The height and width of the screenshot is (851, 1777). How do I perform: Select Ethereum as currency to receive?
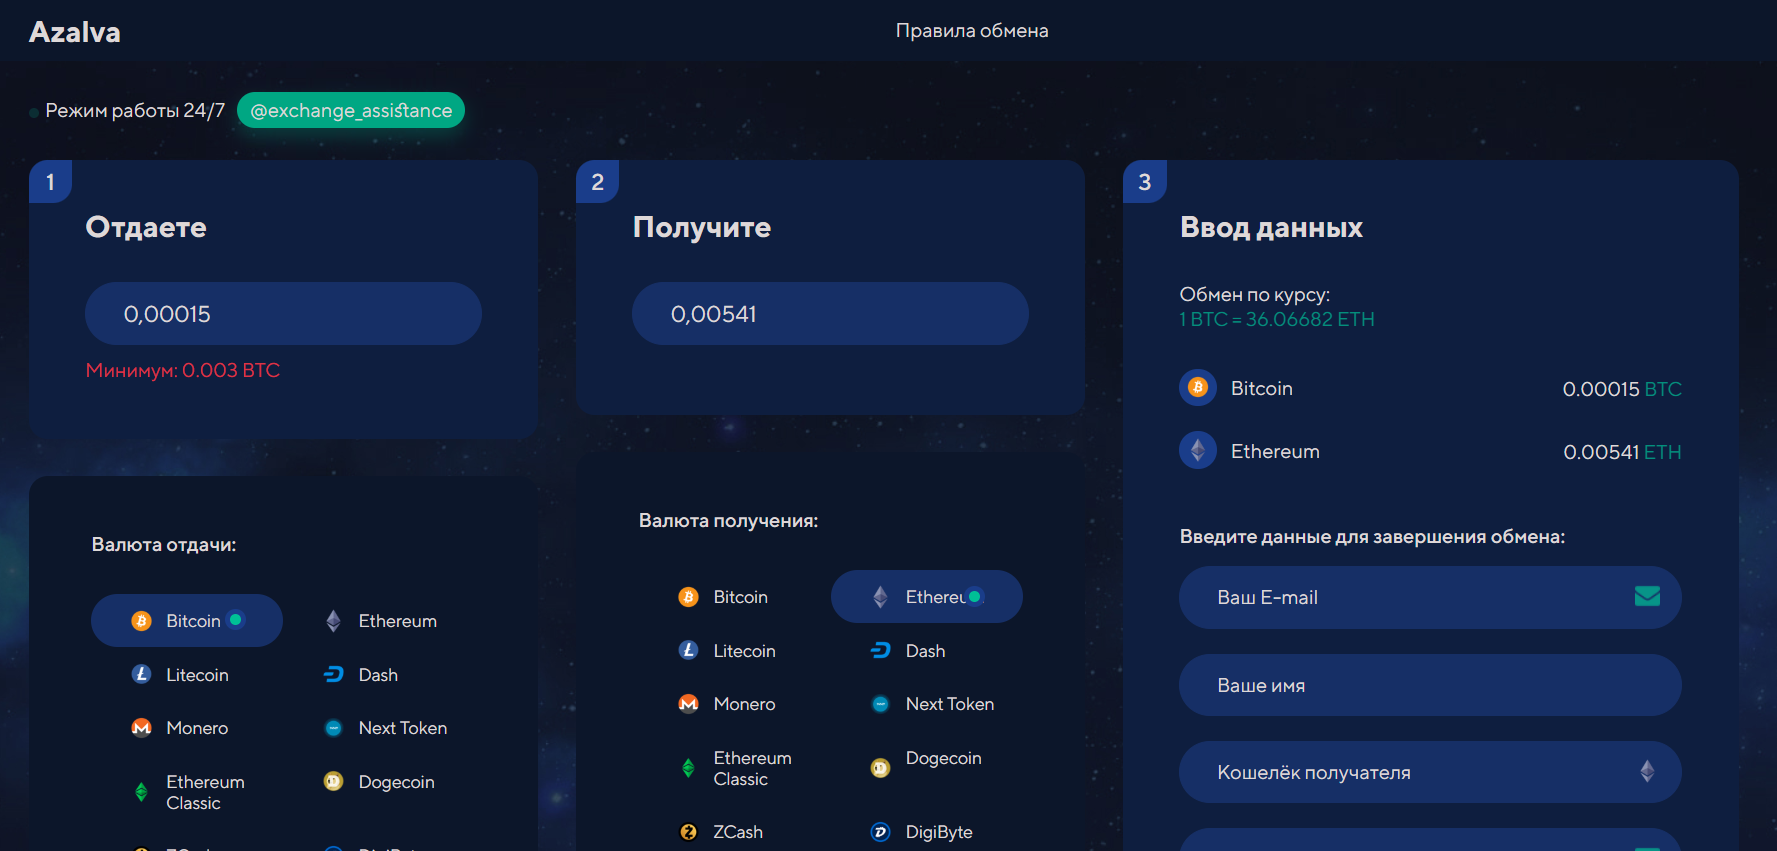[926, 597]
